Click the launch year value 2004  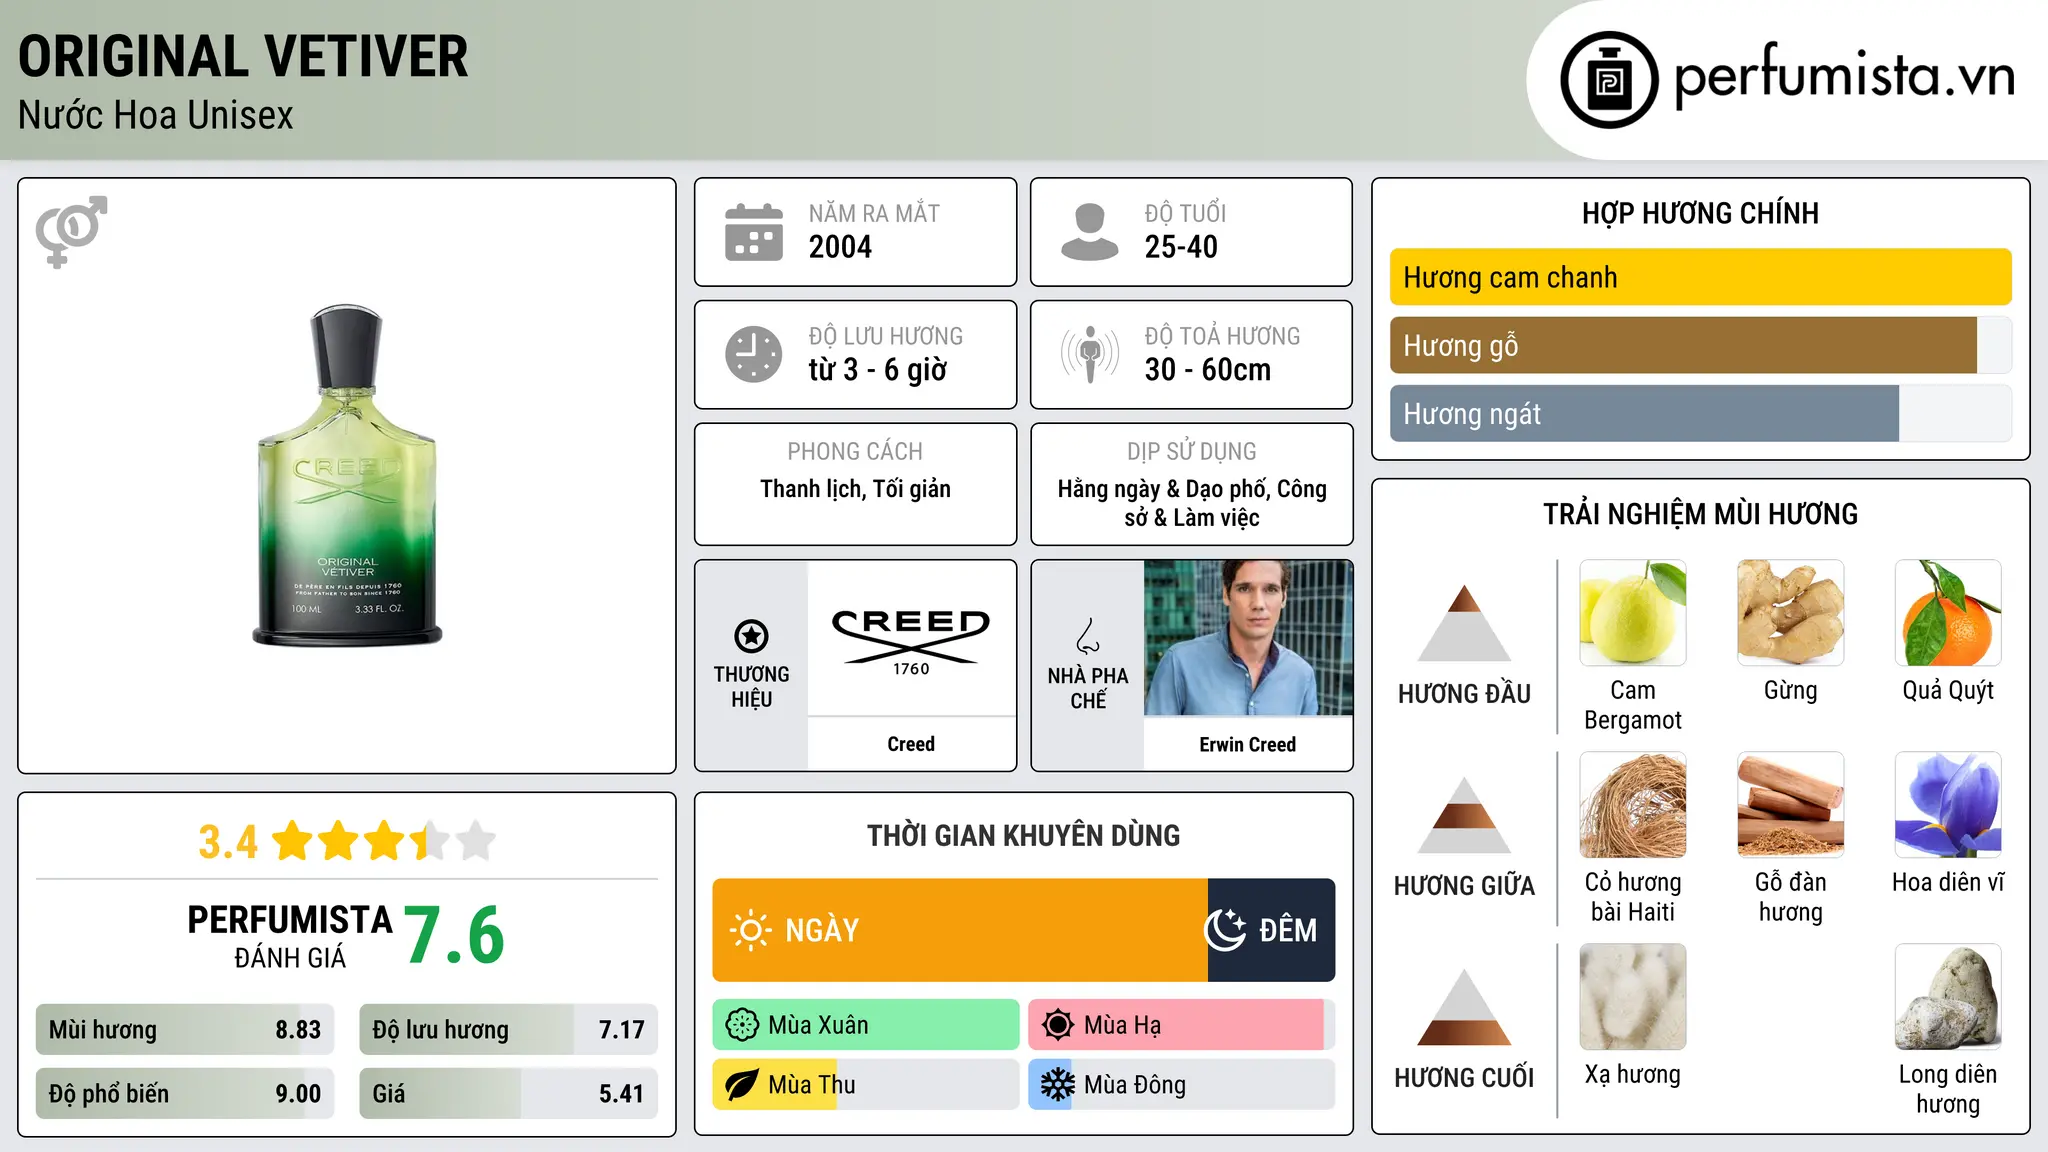(x=840, y=247)
